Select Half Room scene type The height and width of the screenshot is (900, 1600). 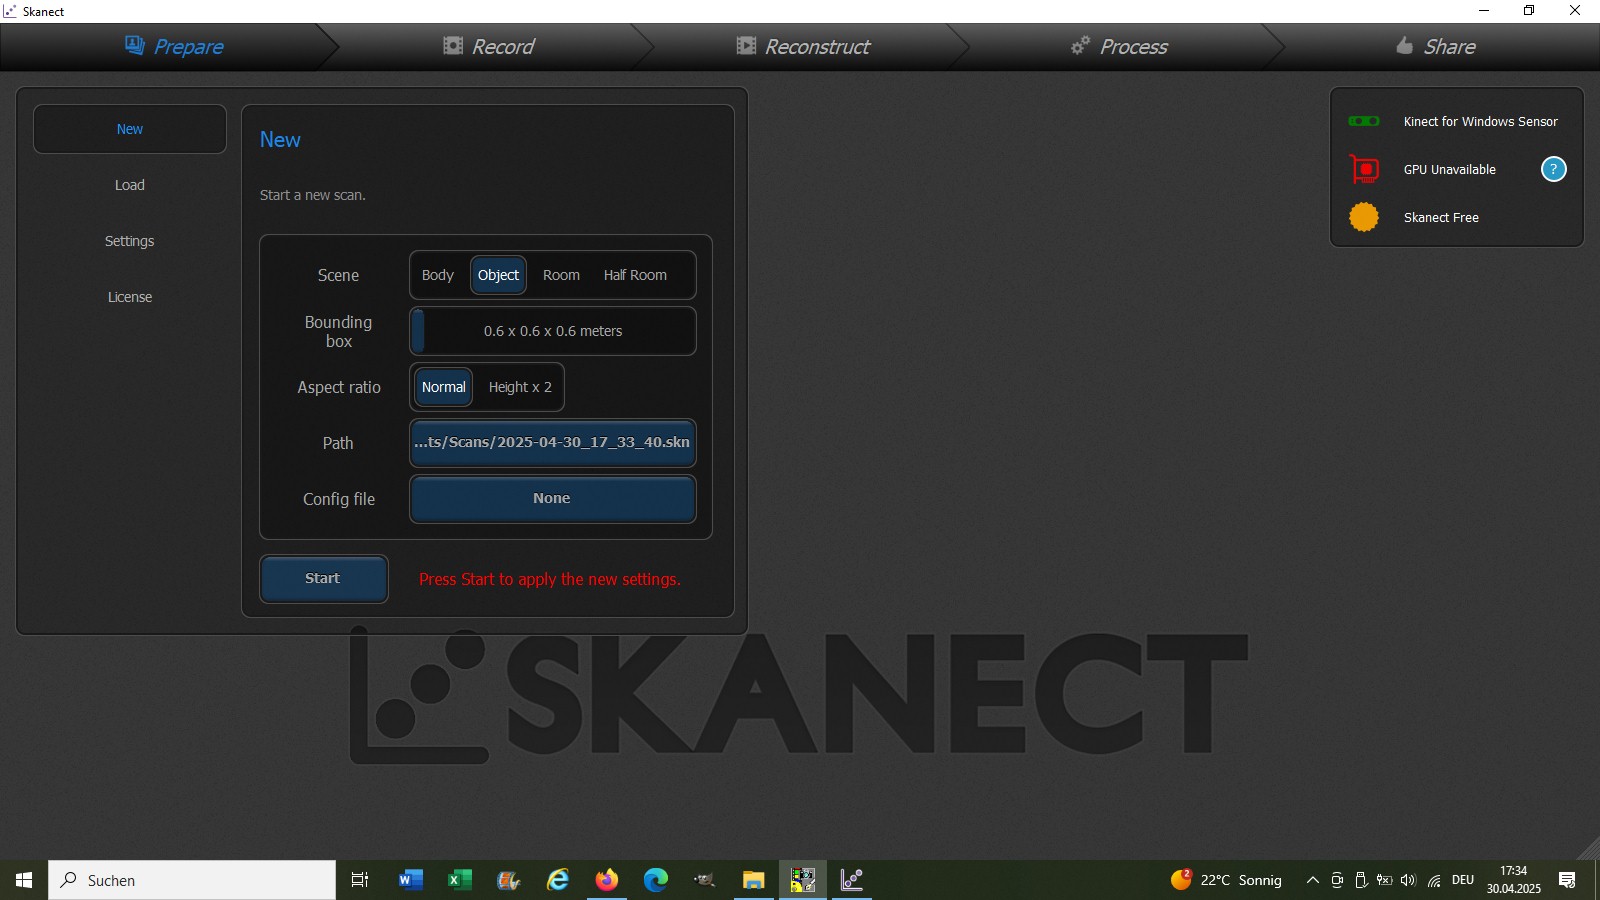tap(635, 275)
